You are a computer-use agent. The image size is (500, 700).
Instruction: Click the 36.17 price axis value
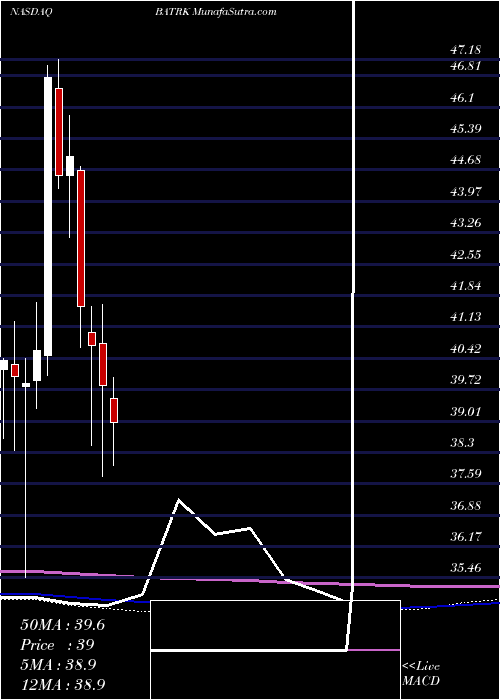[x=465, y=537]
